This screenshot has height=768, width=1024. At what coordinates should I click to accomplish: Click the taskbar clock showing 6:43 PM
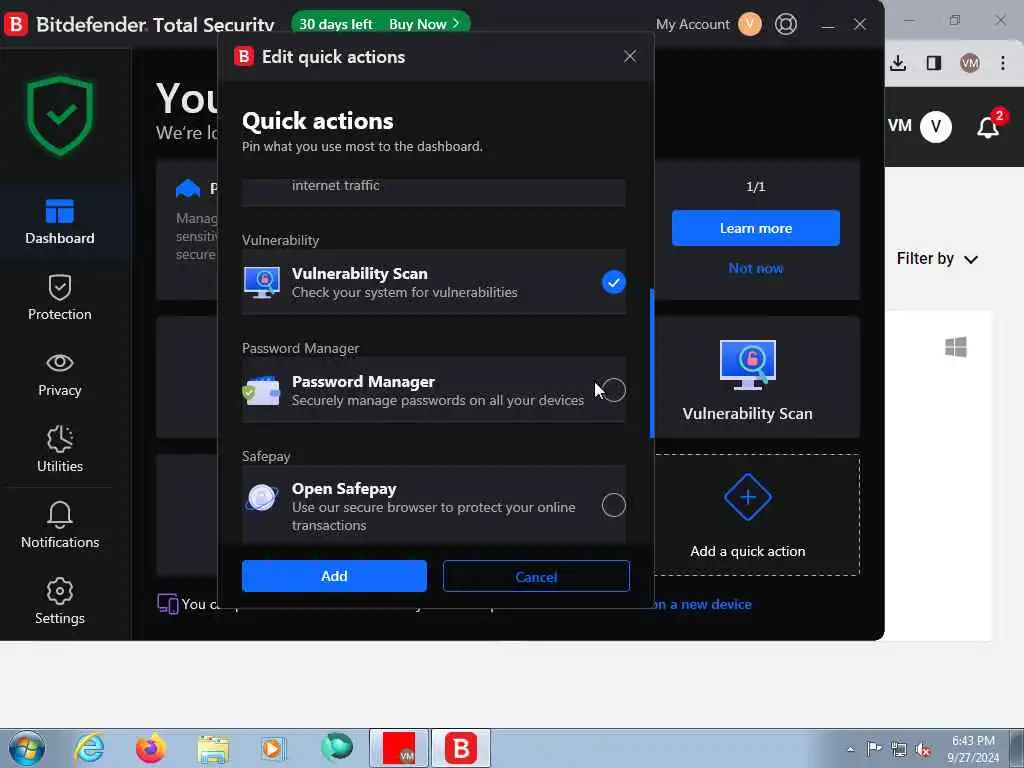tap(973, 749)
